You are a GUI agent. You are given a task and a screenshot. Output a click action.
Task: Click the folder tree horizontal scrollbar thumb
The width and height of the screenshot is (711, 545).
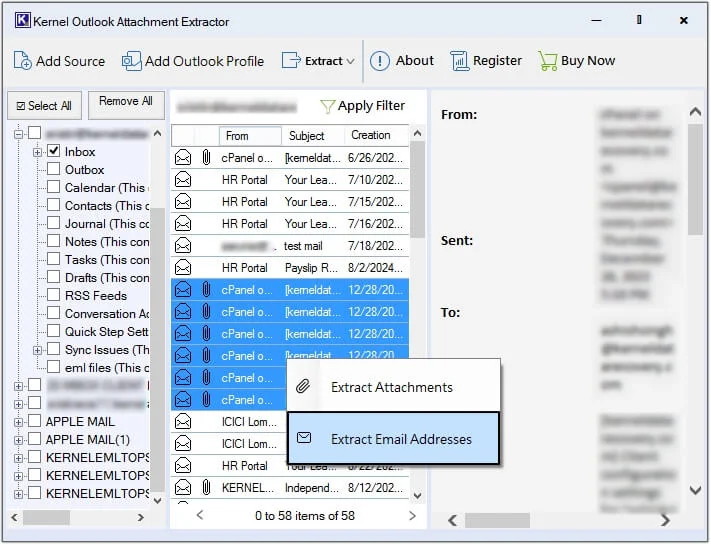pyautogui.click(x=47, y=517)
